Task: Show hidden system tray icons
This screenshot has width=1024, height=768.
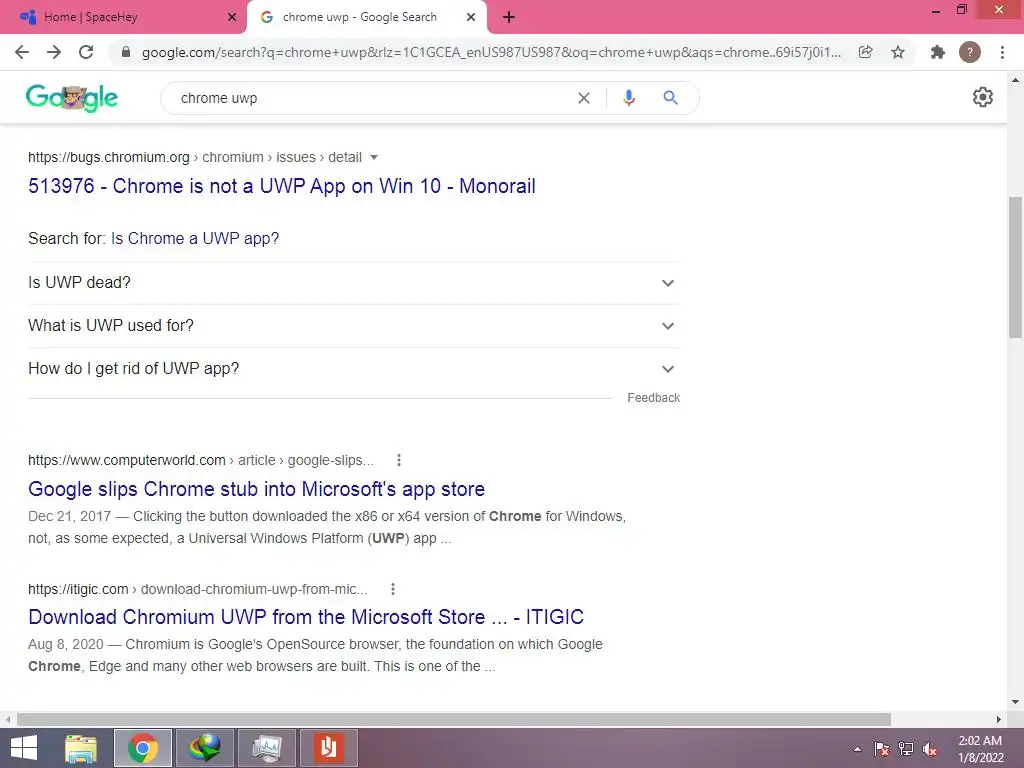Action: tap(857, 749)
